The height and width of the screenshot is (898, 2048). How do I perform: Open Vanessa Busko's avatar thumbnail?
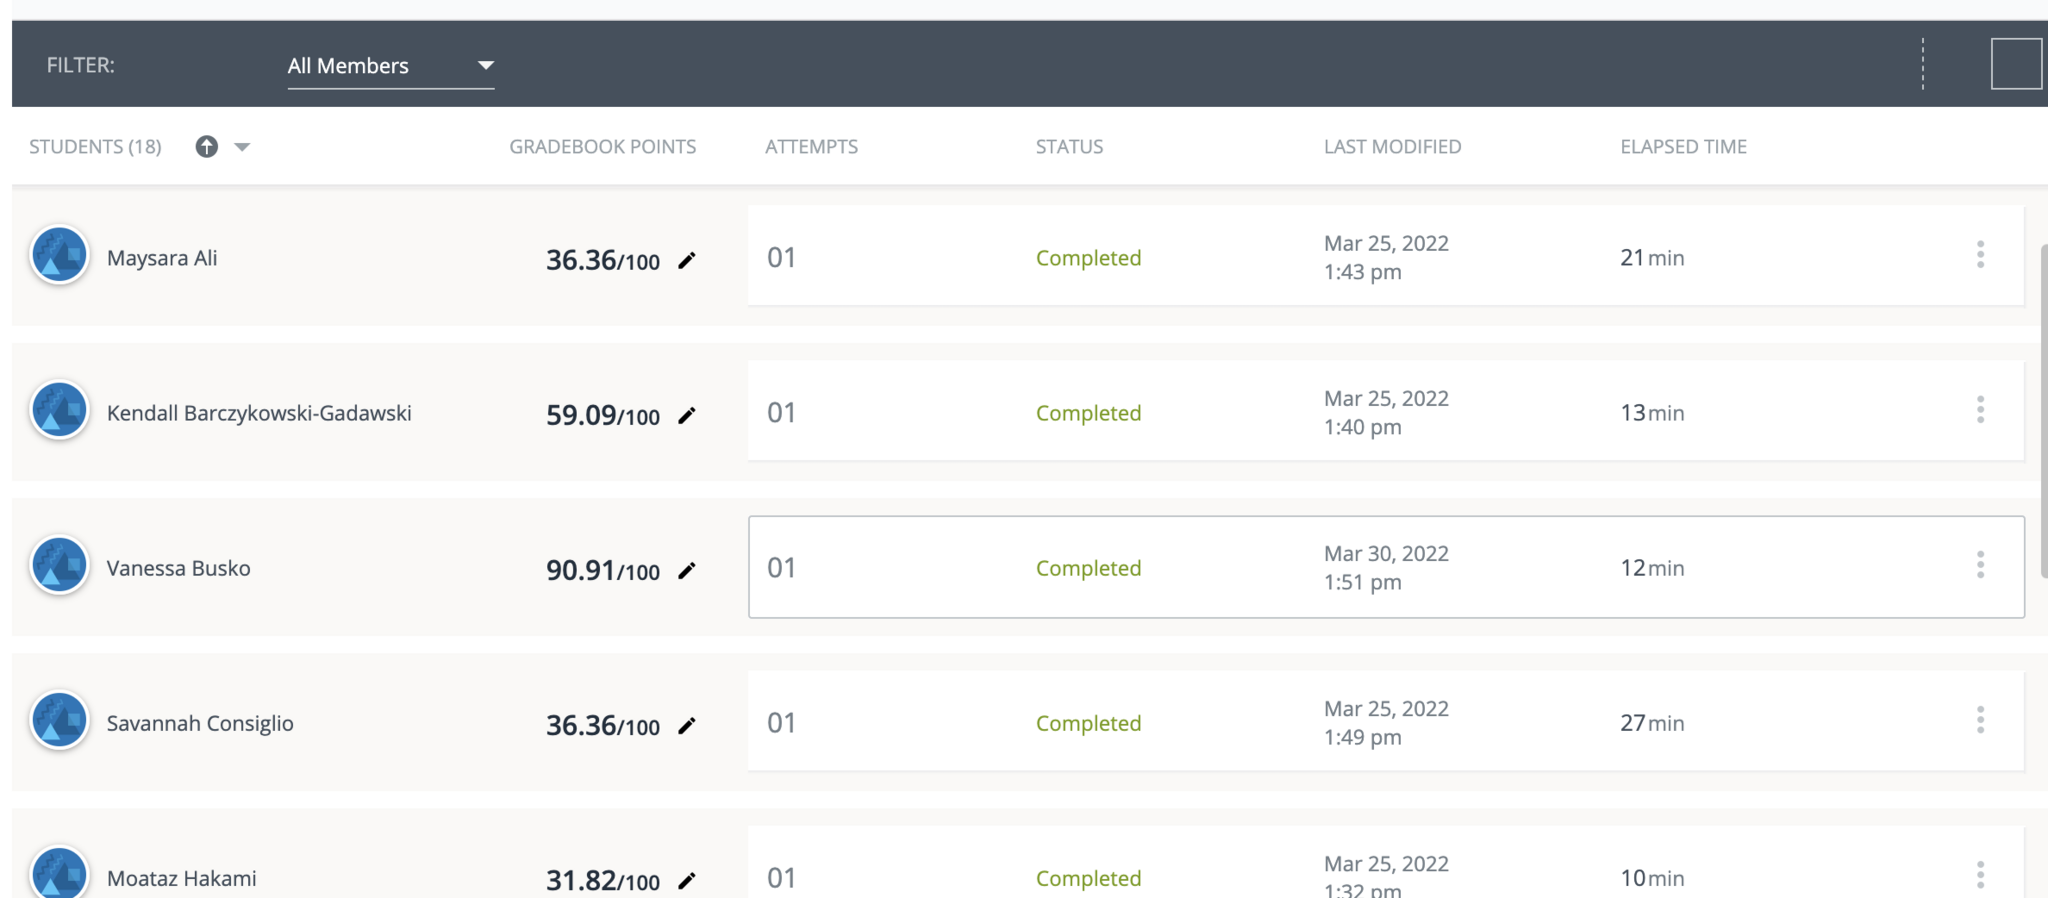60,565
